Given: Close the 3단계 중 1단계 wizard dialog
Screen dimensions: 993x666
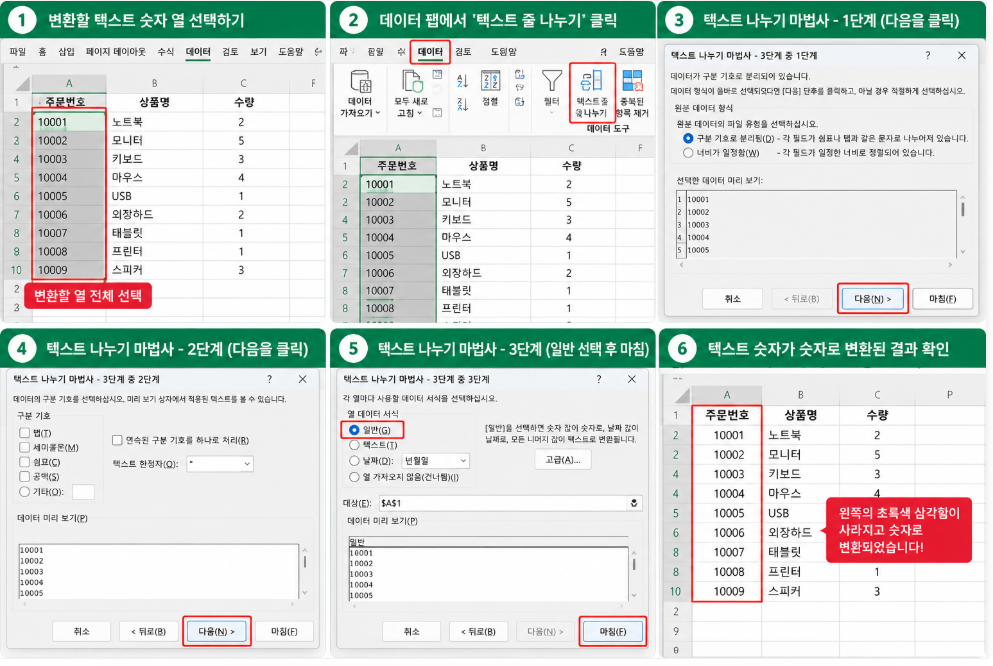Looking at the screenshot, I should coord(961,56).
